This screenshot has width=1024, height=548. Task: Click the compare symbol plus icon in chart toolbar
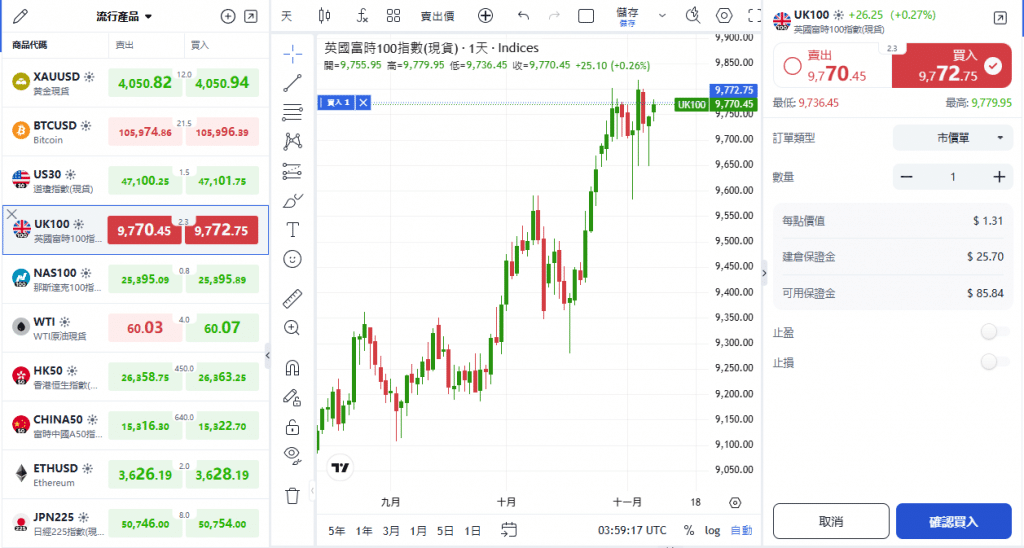click(485, 16)
